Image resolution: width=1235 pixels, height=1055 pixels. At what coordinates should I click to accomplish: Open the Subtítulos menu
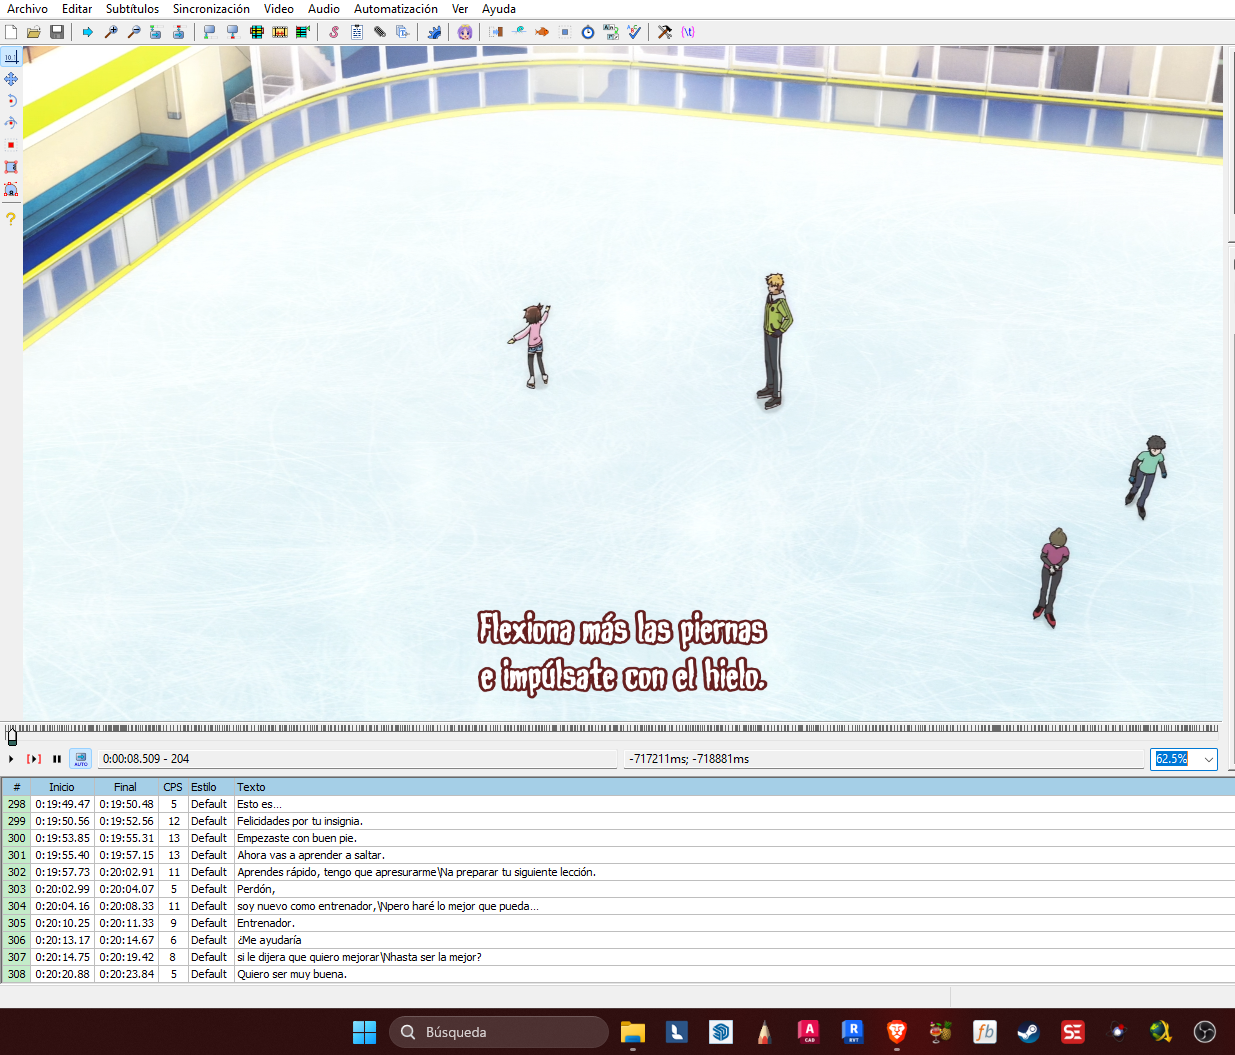click(x=132, y=9)
